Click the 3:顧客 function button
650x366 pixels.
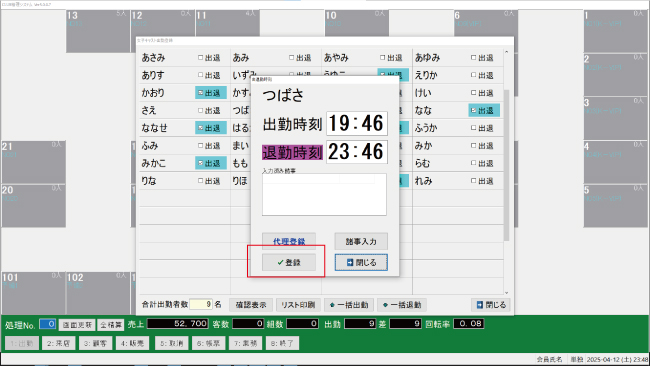click(x=95, y=343)
